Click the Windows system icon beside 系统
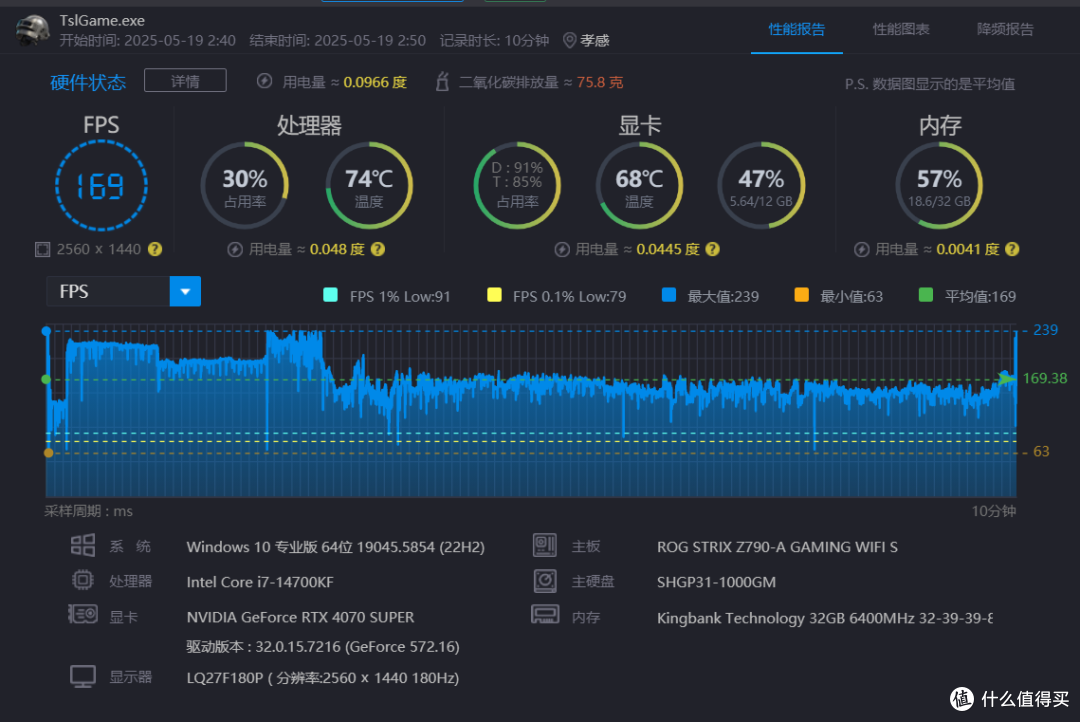The width and height of the screenshot is (1080, 722). click(x=83, y=546)
